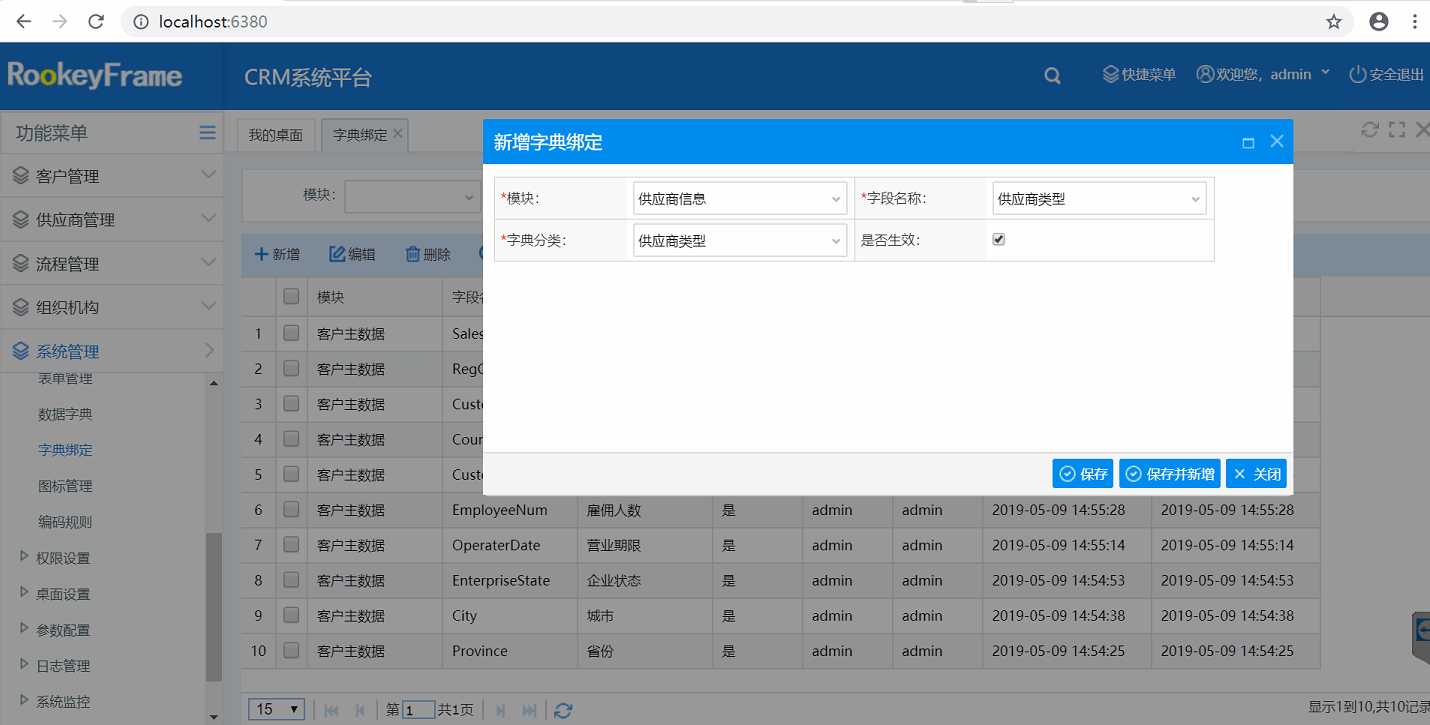The width and height of the screenshot is (1430, 725).
Task: Check the row 2 checkbox
Action: pos(291,368)
